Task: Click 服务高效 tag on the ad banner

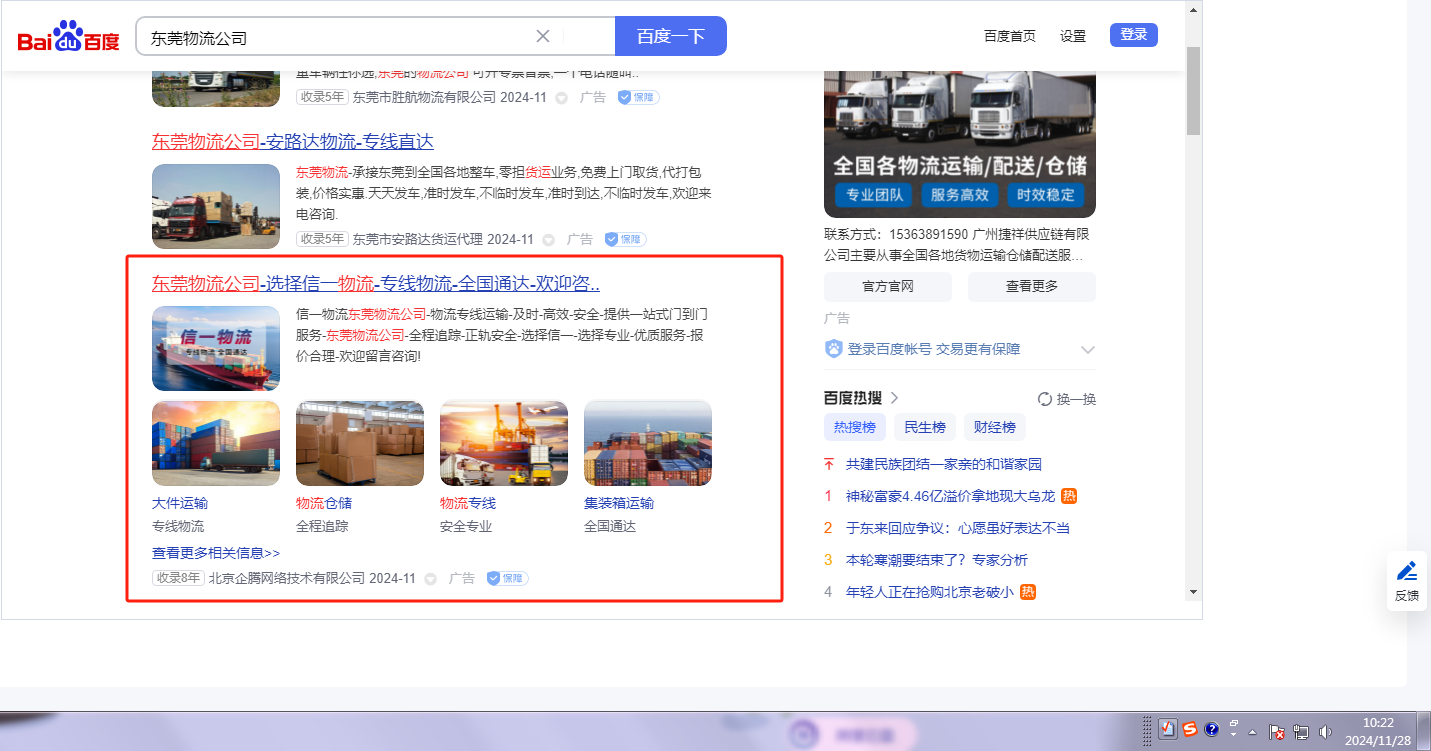Action: point(960,195)
